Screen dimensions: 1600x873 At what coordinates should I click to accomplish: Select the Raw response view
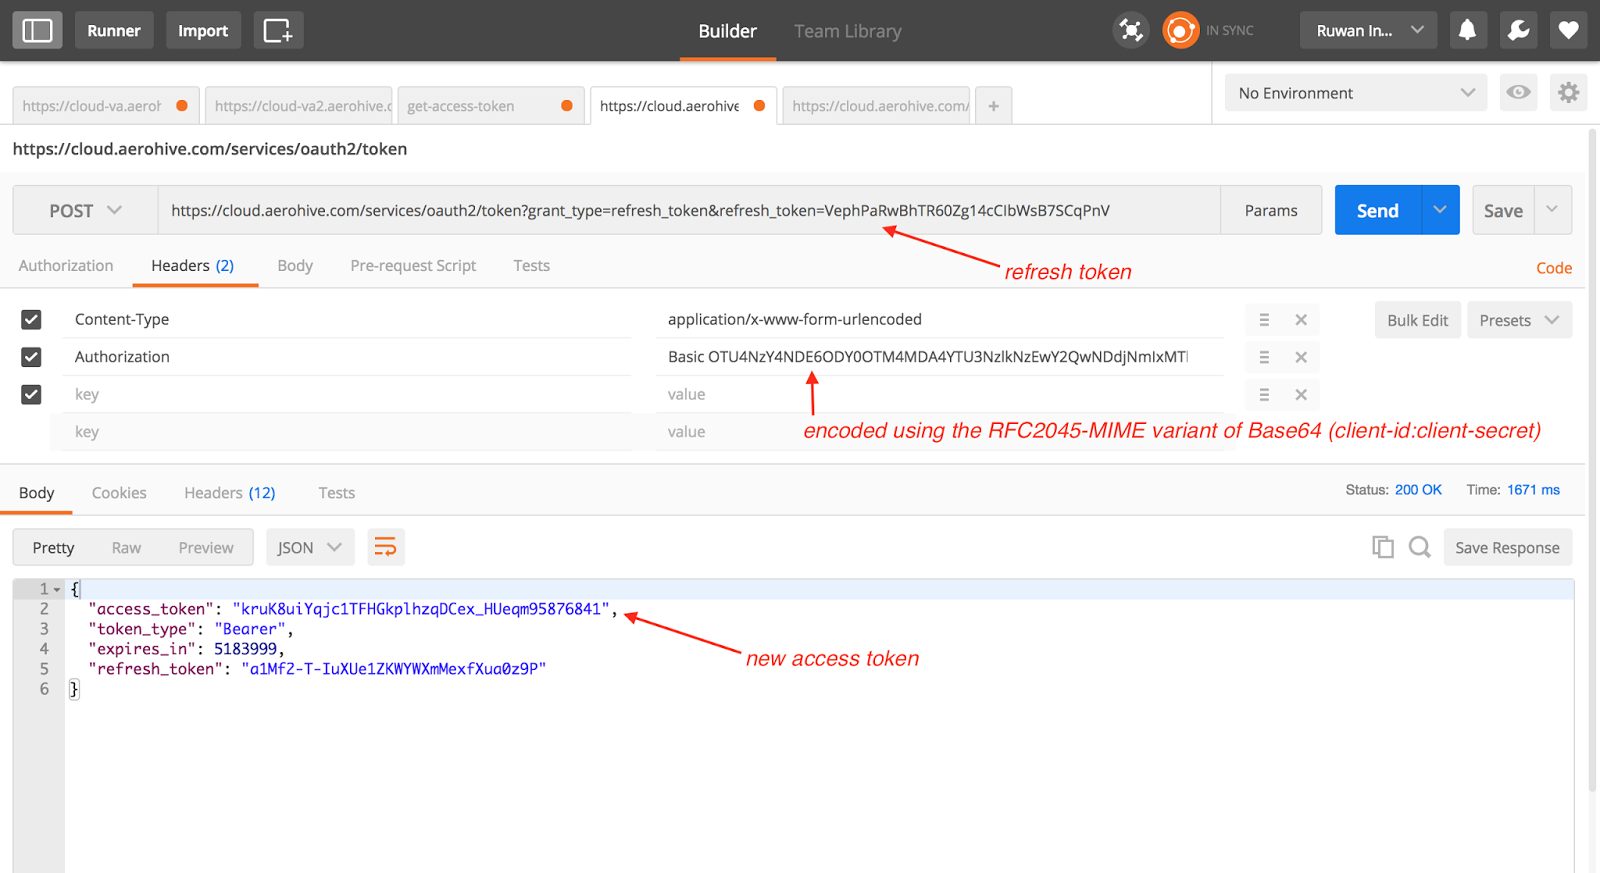(126, 547)
